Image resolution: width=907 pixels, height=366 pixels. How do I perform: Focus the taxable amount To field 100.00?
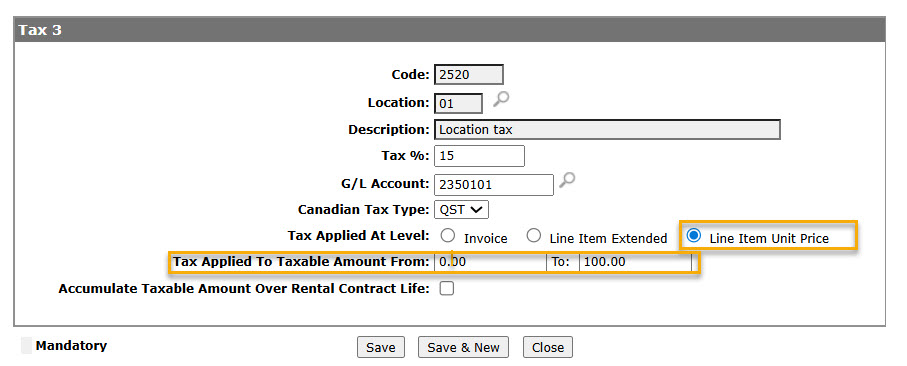635,262
